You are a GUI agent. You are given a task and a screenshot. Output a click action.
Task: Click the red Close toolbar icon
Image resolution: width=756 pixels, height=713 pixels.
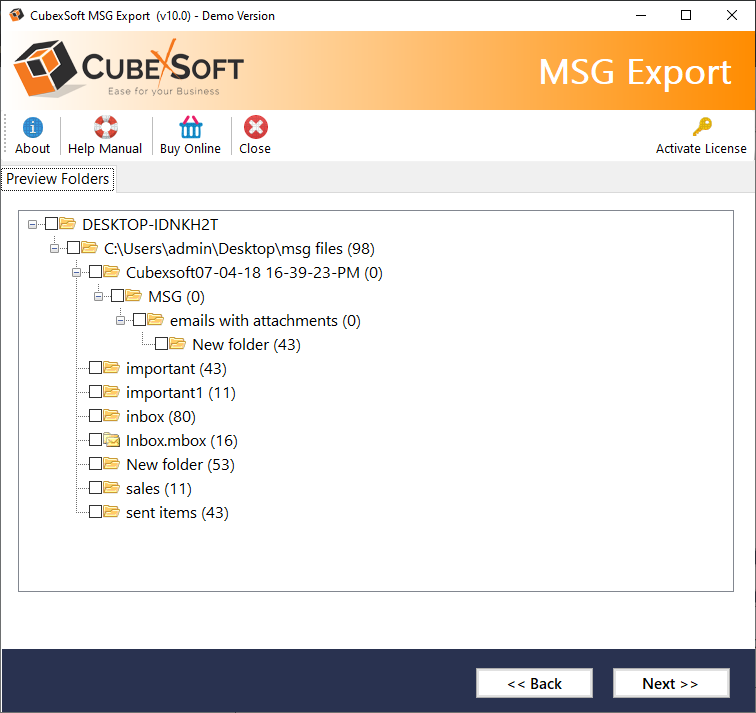[255, 128]
